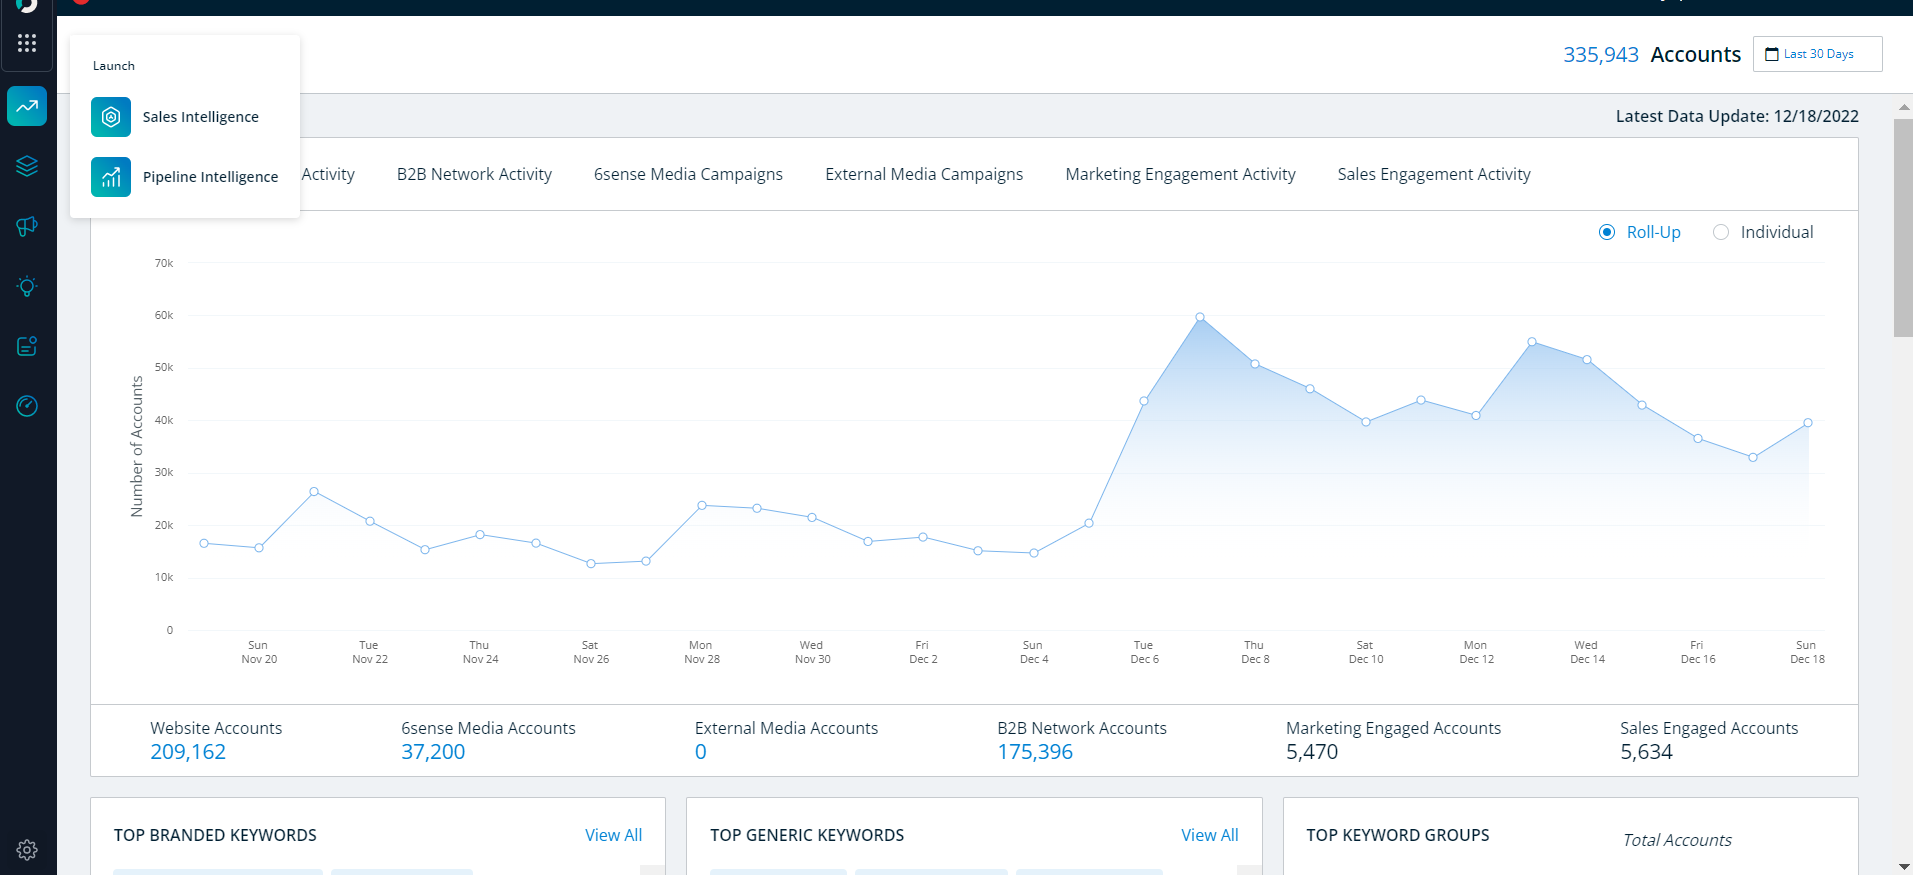Open the Last 30 Days date dropdown
This screenshot has height=875, width=1913.
click(x=1818, y=54)
